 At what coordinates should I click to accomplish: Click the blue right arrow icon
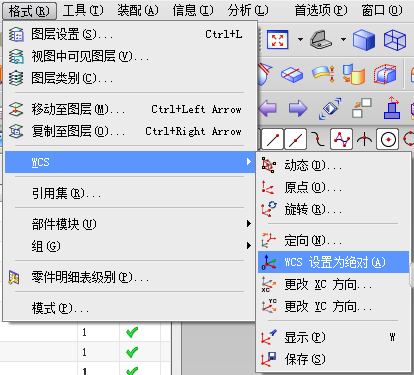tap(298, 108)
